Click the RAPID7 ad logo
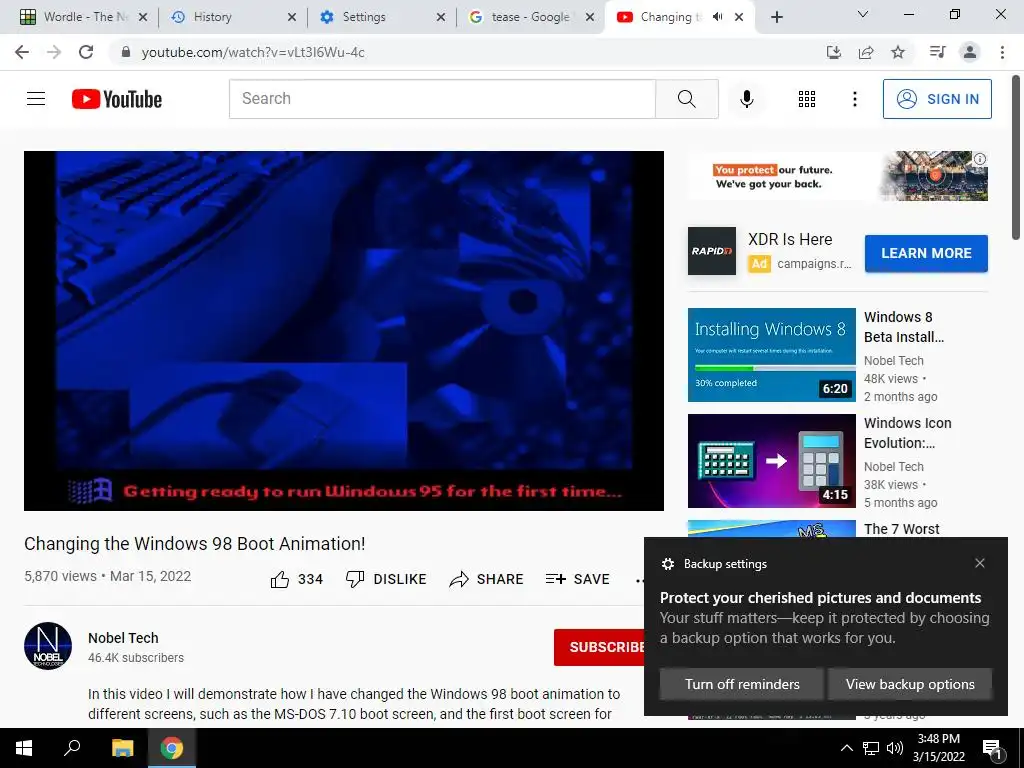 point(712,251)
